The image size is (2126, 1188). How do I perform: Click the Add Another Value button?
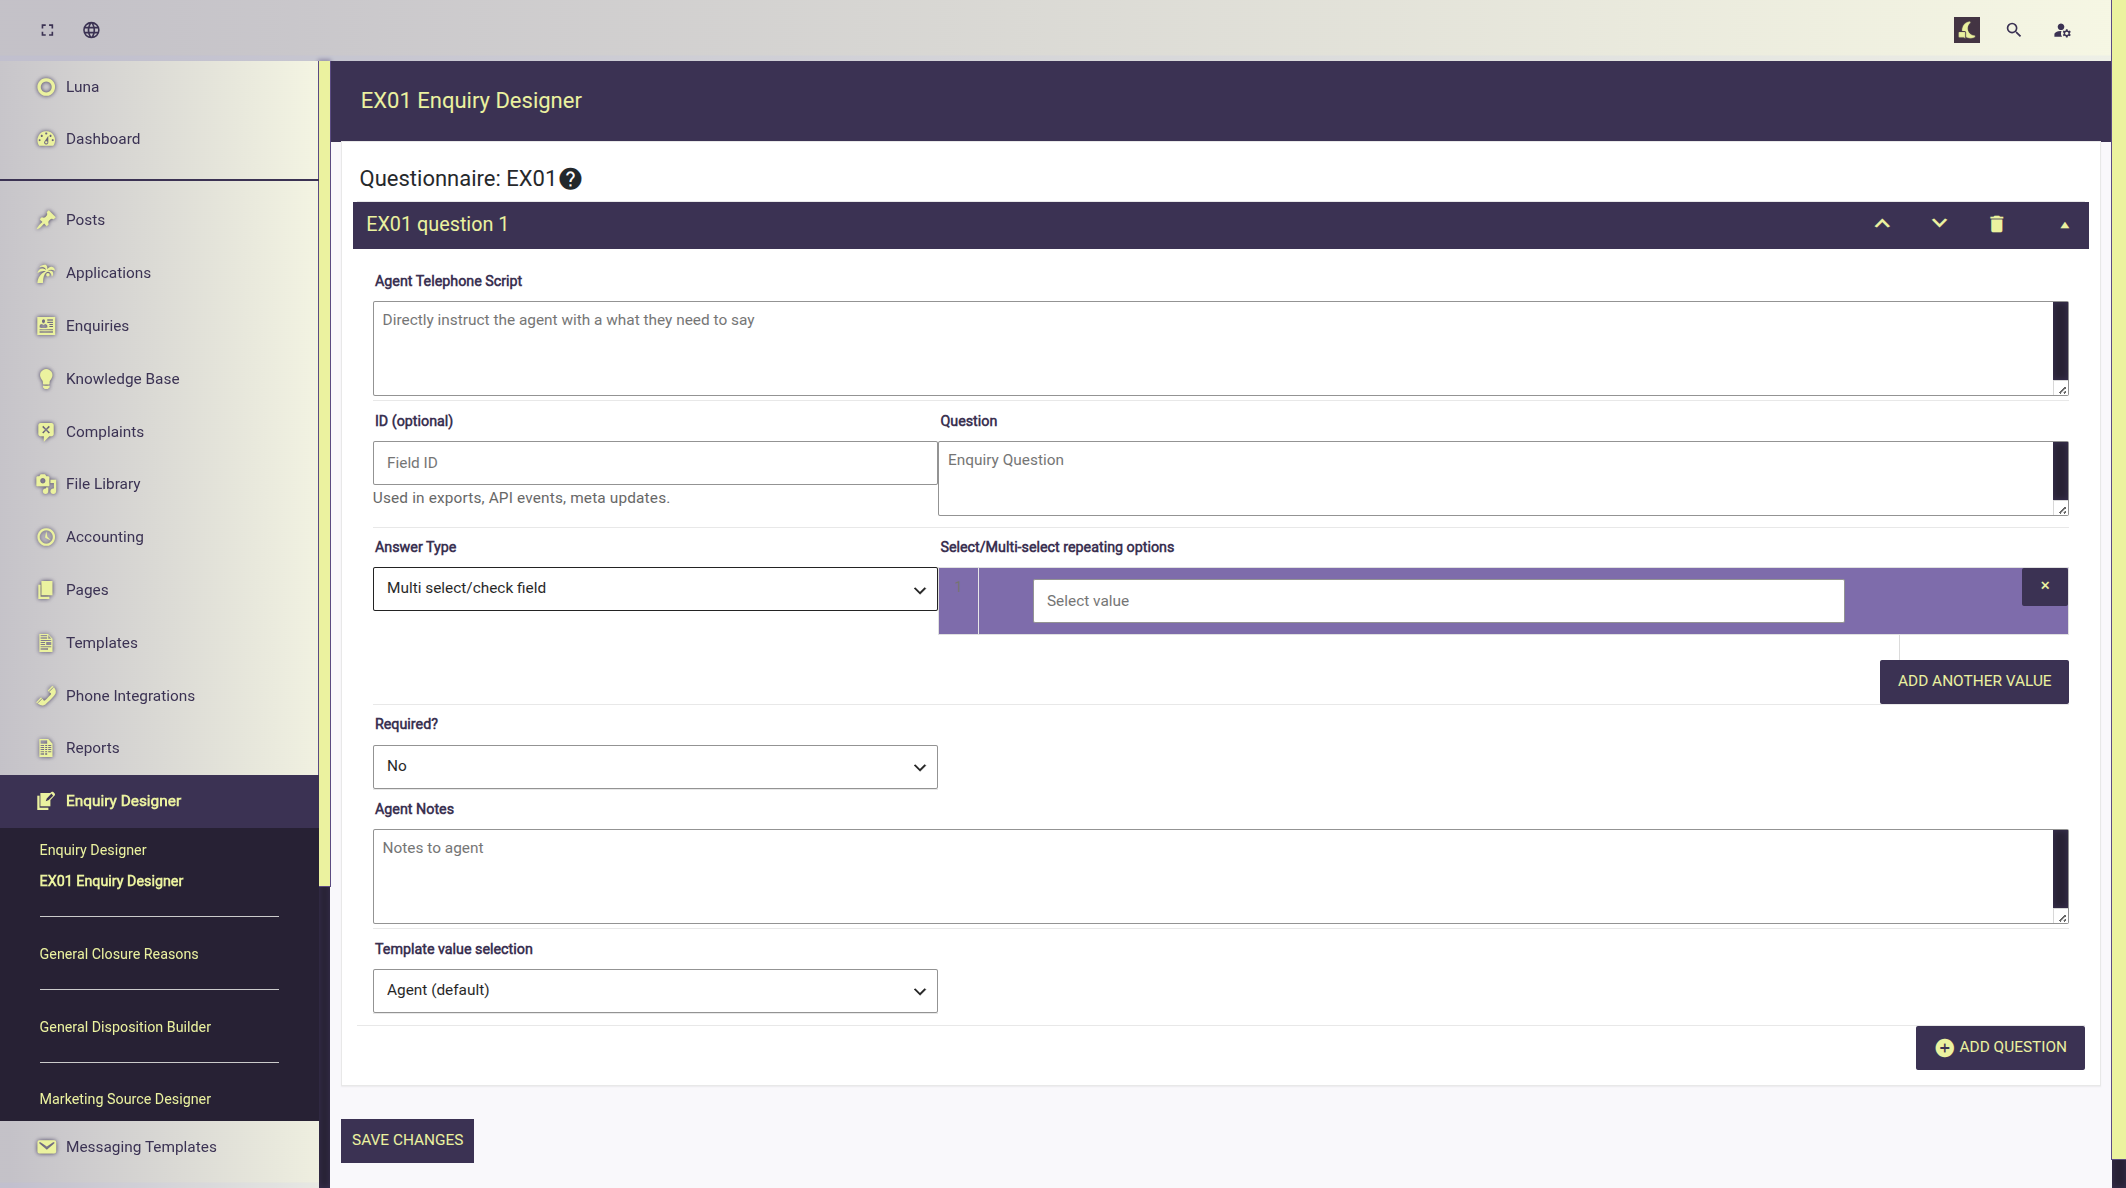point(1974,682)
